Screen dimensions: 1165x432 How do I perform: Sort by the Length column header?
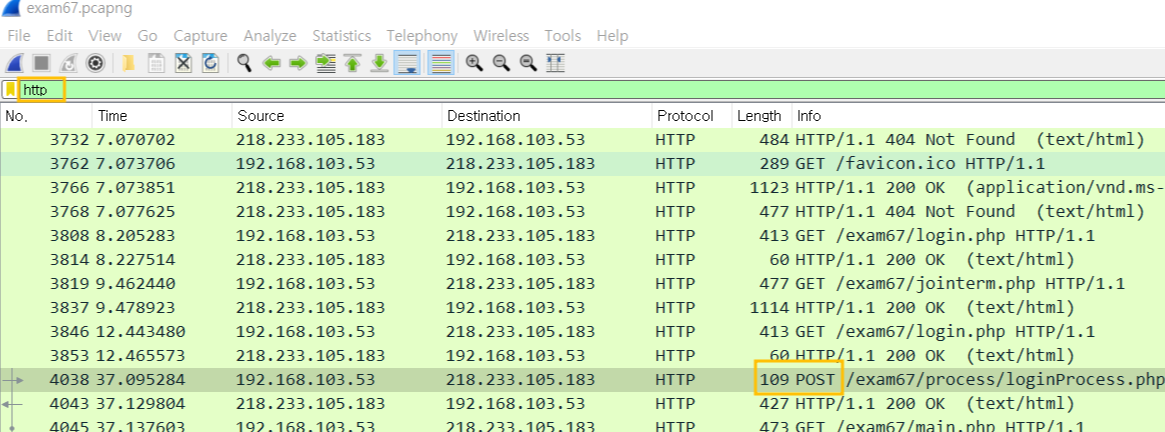click(762, 116)
